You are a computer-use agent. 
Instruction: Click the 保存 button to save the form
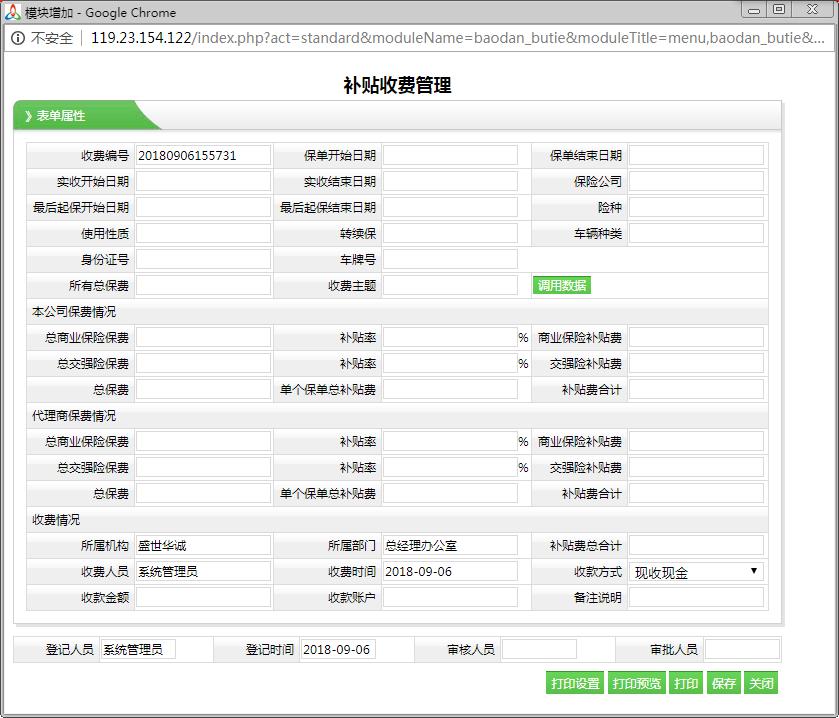(722, 682)
